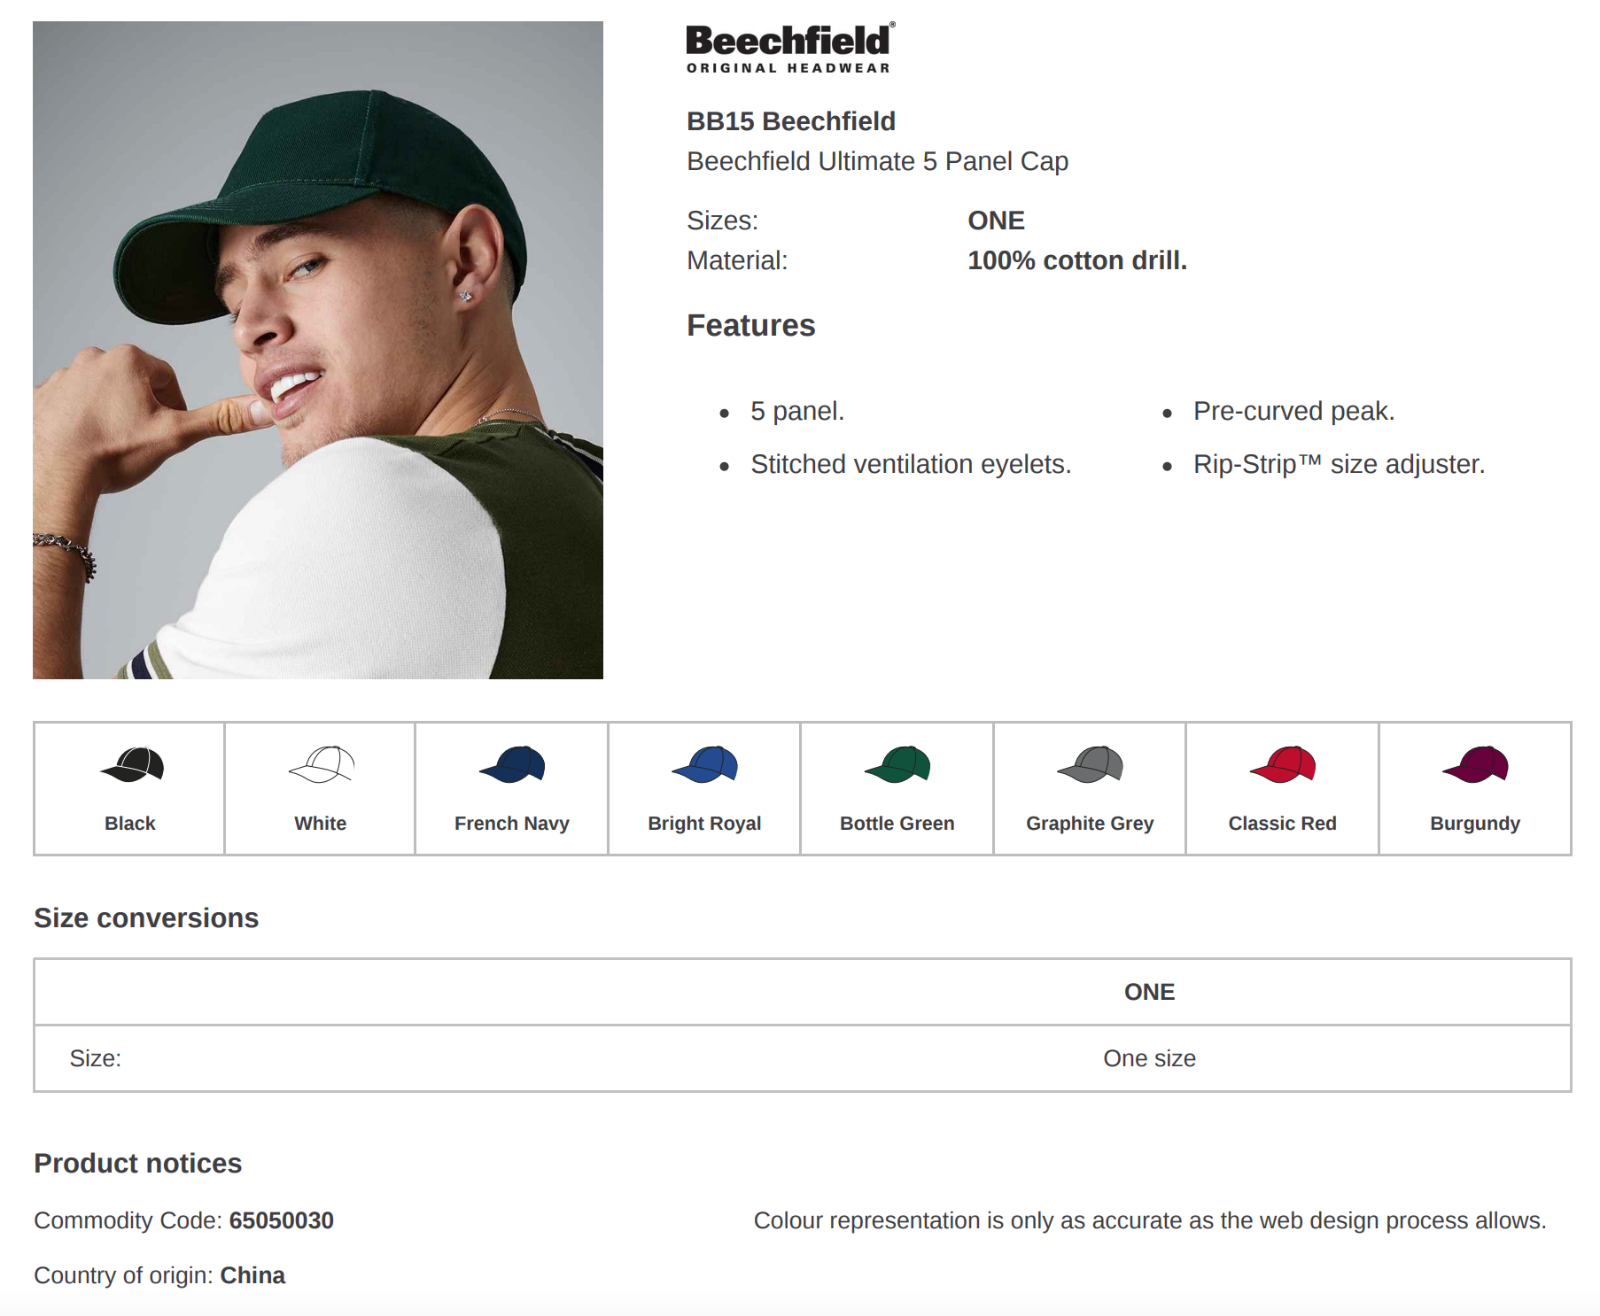
Task: Click the One size table cell
Action: (1149, 1058)
